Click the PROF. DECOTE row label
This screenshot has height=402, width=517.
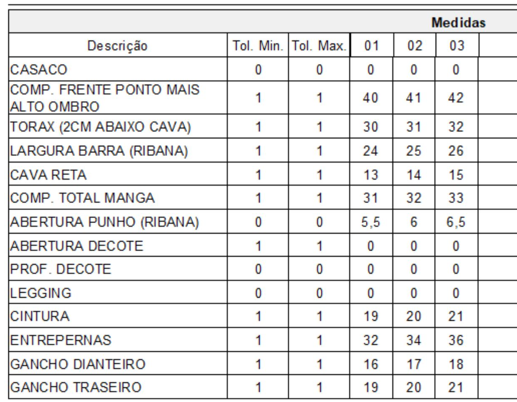click(x=60, y=269)
